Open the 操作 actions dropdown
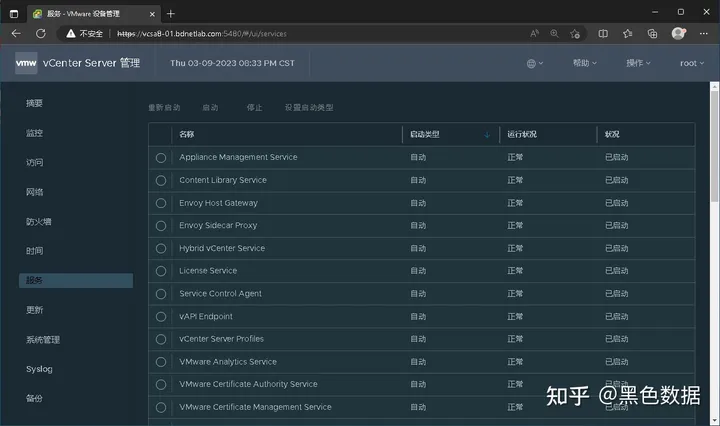This screenshot has width=720, height=426. pos(638,63)
